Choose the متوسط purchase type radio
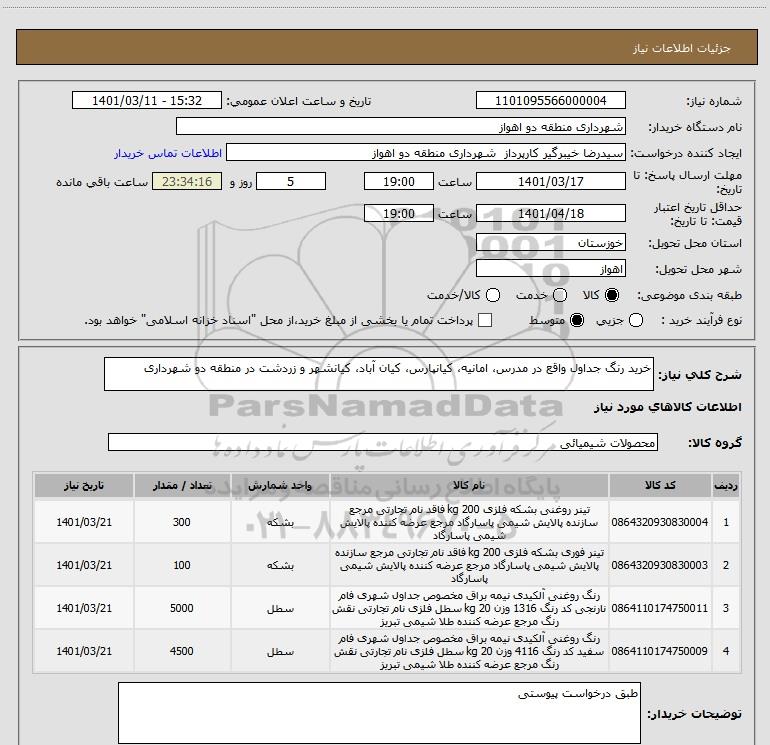The width and height of the screenshot is (770, 745). tap(577, 320)
